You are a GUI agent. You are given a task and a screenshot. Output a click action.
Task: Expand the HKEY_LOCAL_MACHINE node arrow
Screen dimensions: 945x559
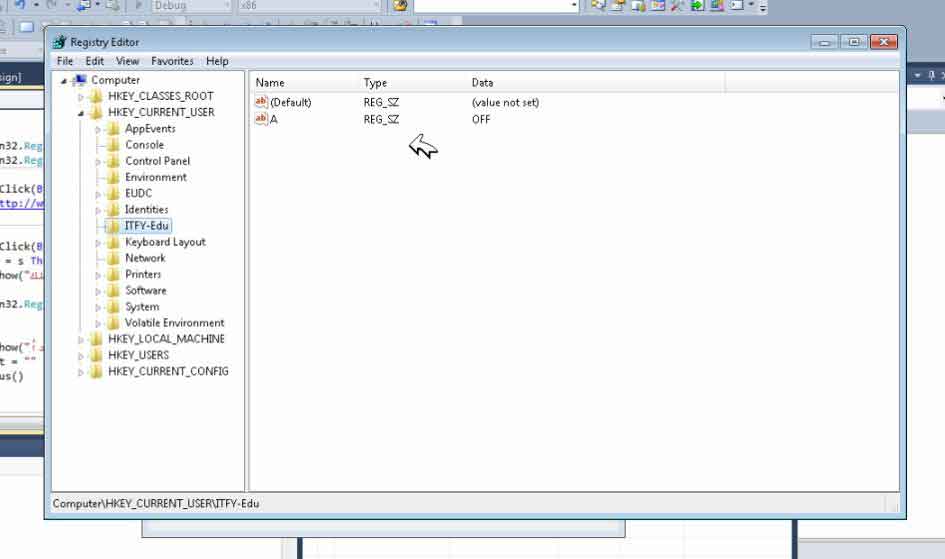[82, 339]
